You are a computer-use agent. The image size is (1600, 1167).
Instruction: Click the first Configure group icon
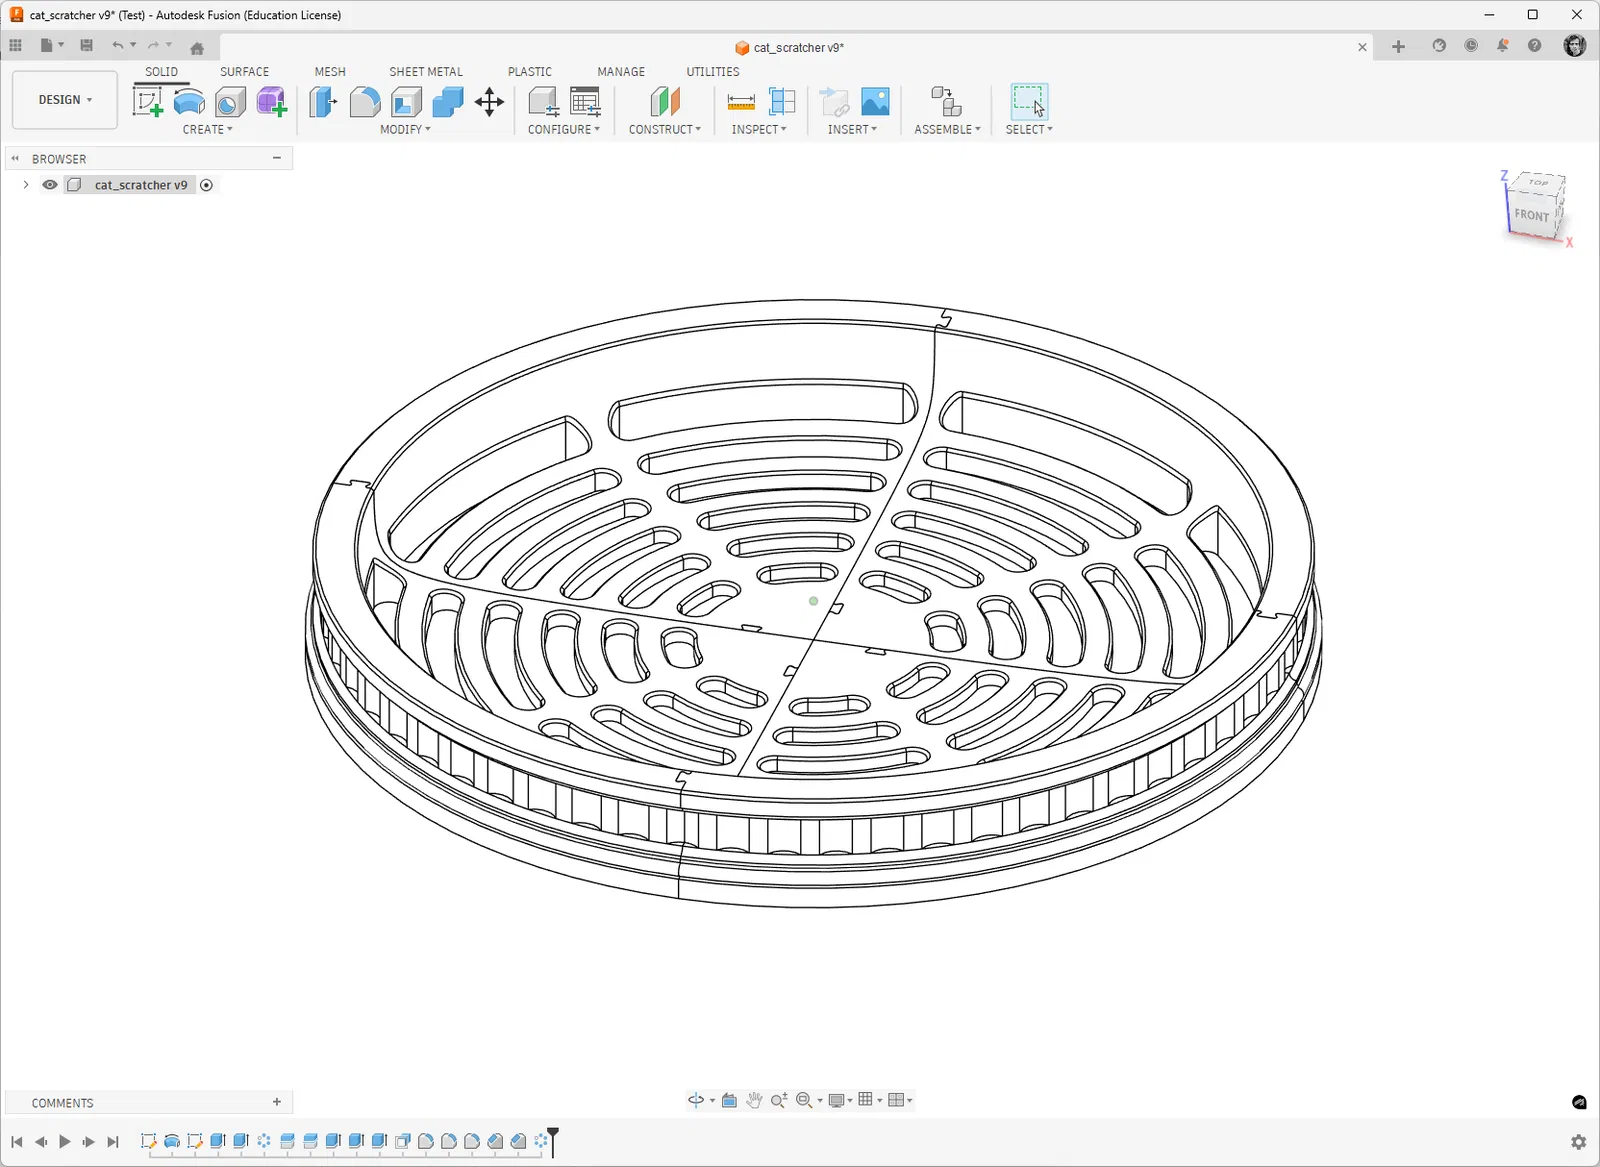tap(543, 102)
